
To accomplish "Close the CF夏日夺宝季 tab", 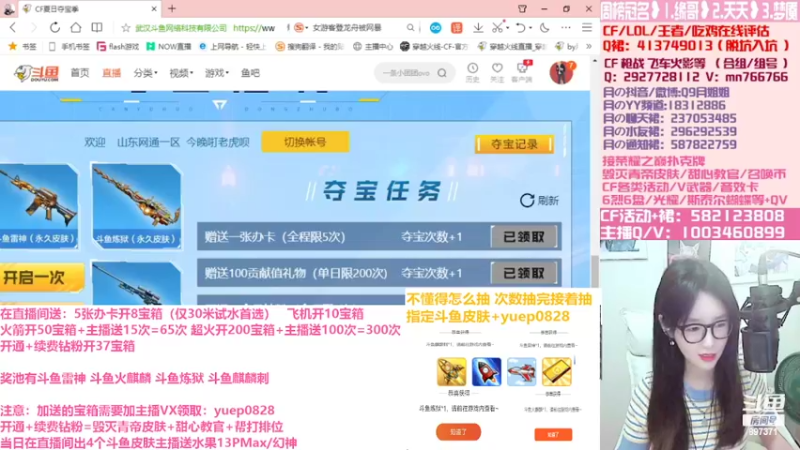I will (154, 9).
